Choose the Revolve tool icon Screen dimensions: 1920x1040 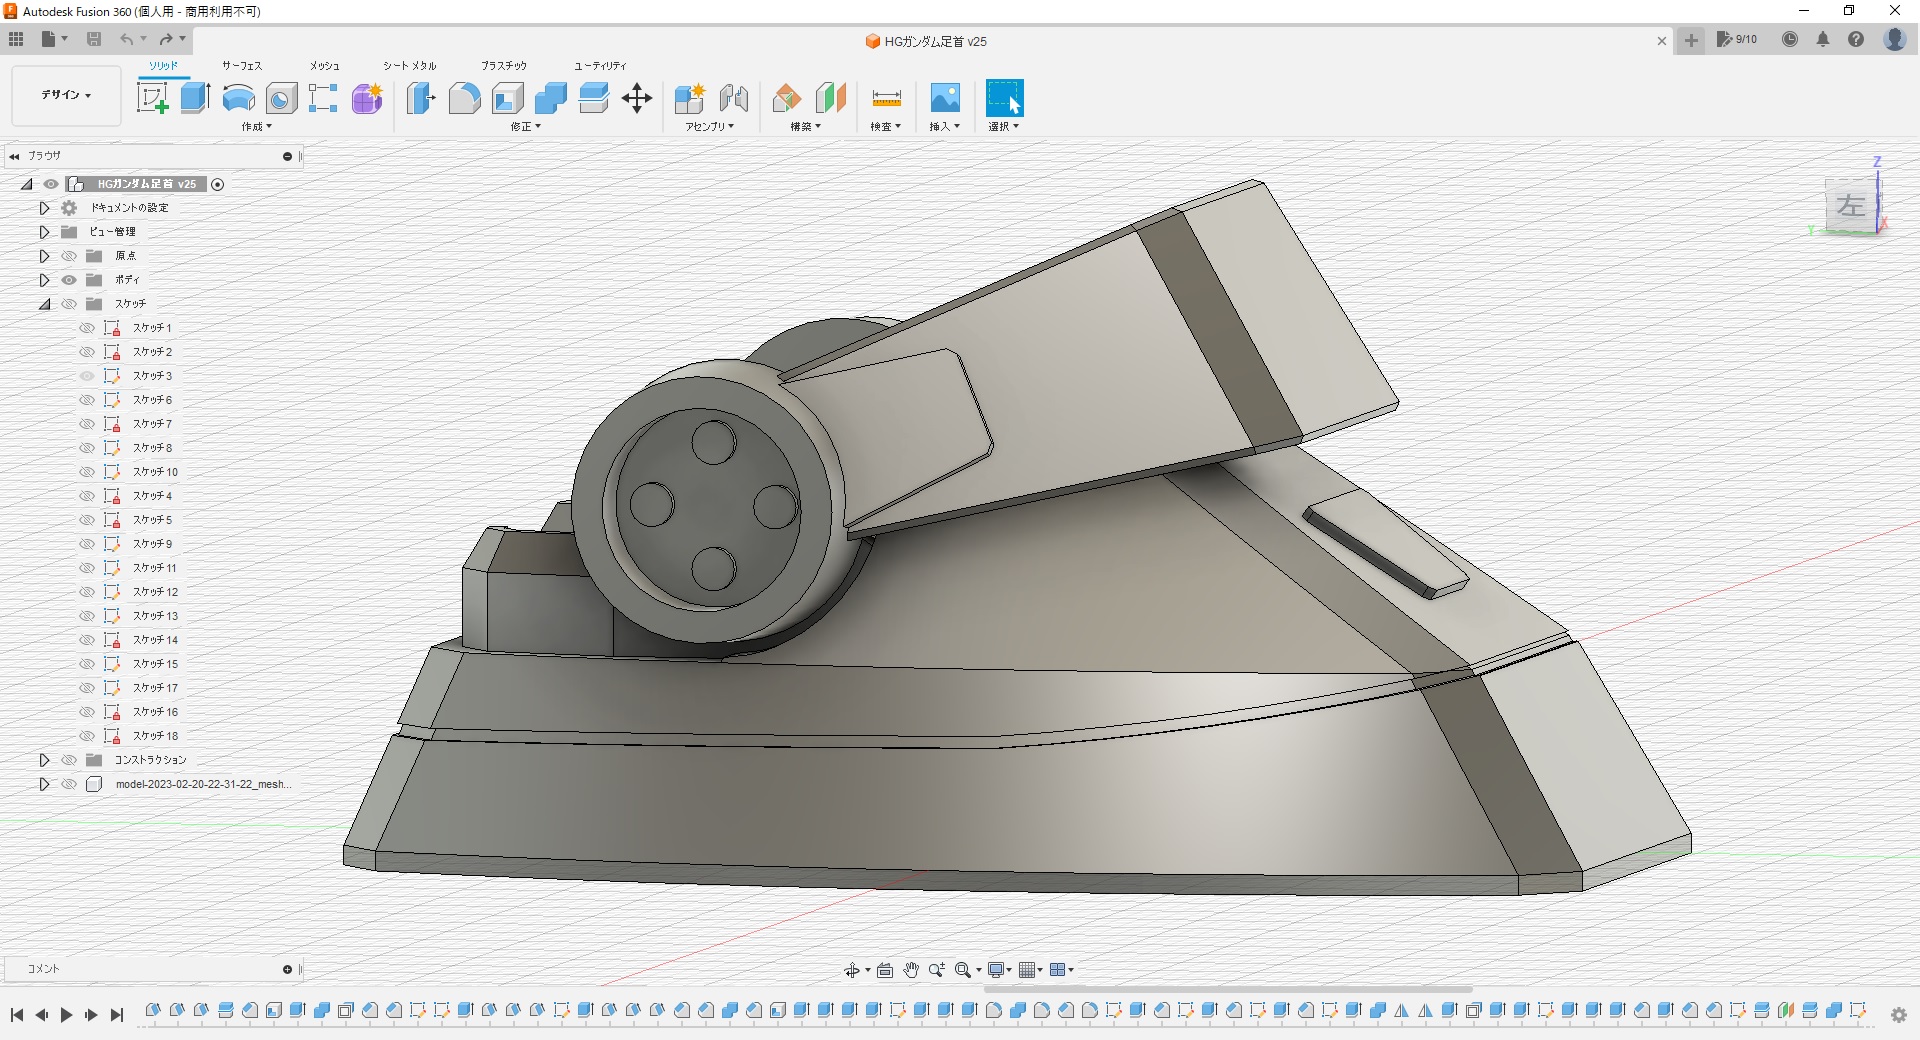tap(238, 98)
